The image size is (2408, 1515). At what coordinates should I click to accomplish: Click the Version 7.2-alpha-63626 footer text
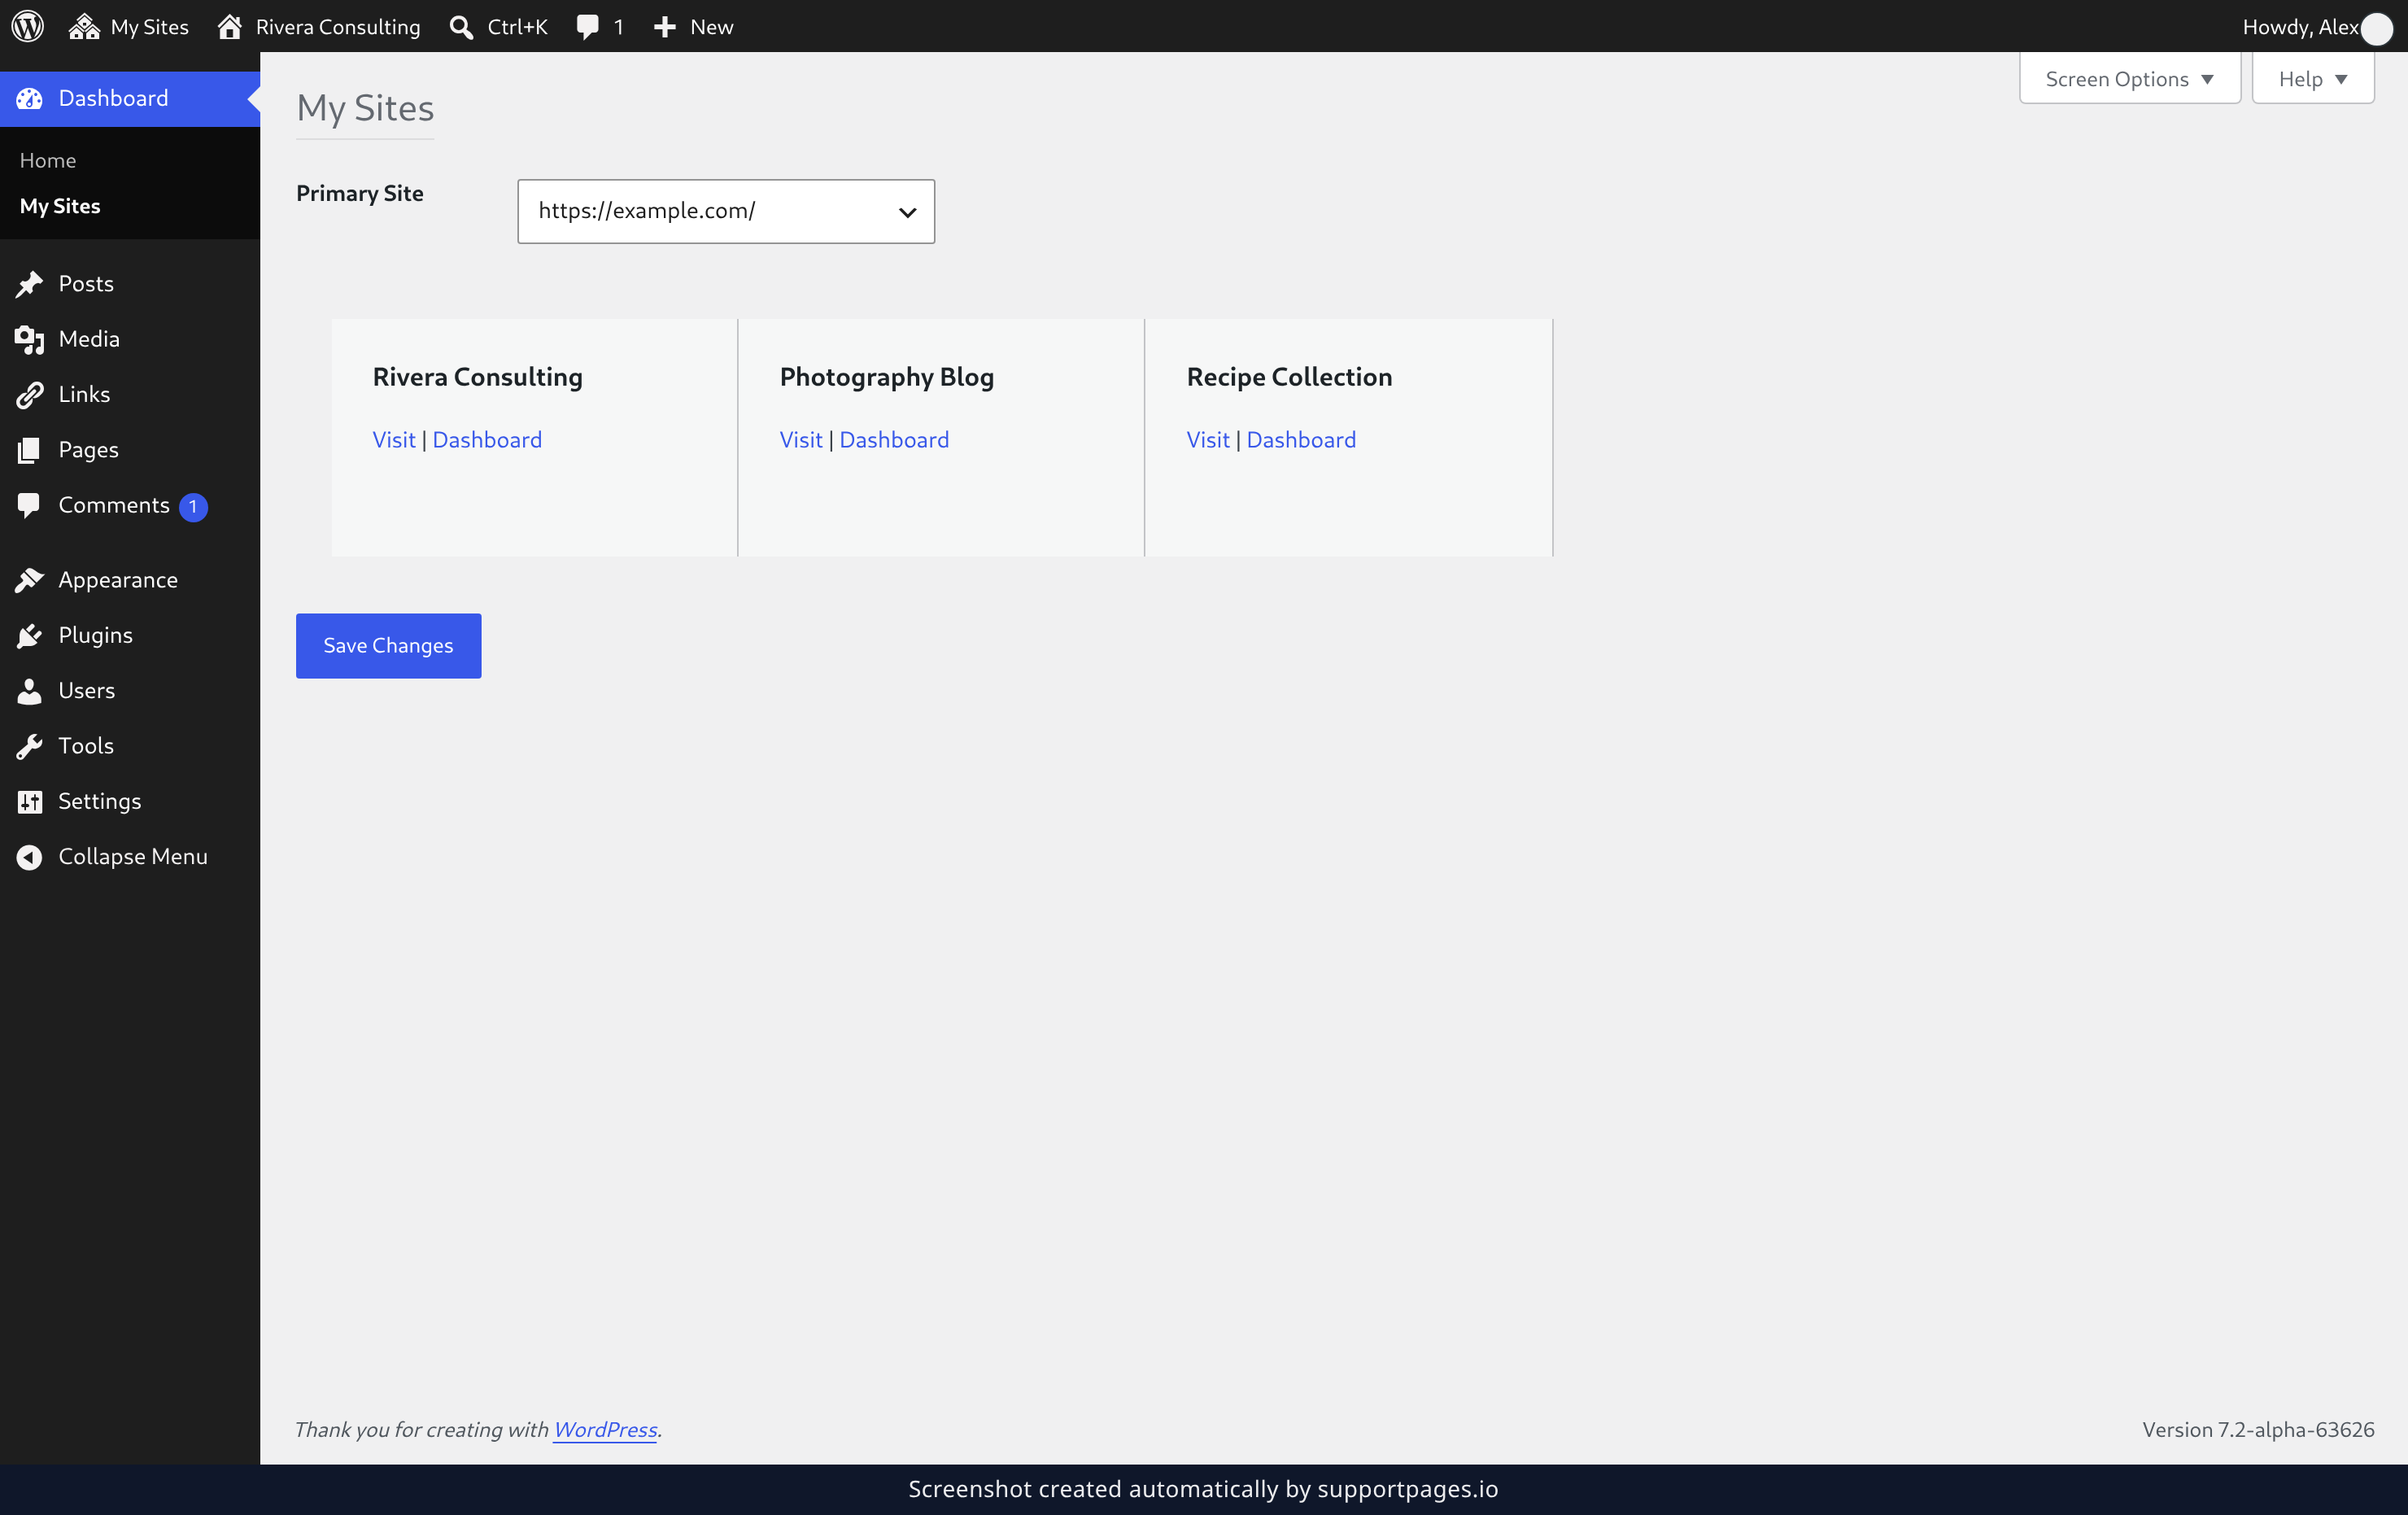pos(2258,1430)
